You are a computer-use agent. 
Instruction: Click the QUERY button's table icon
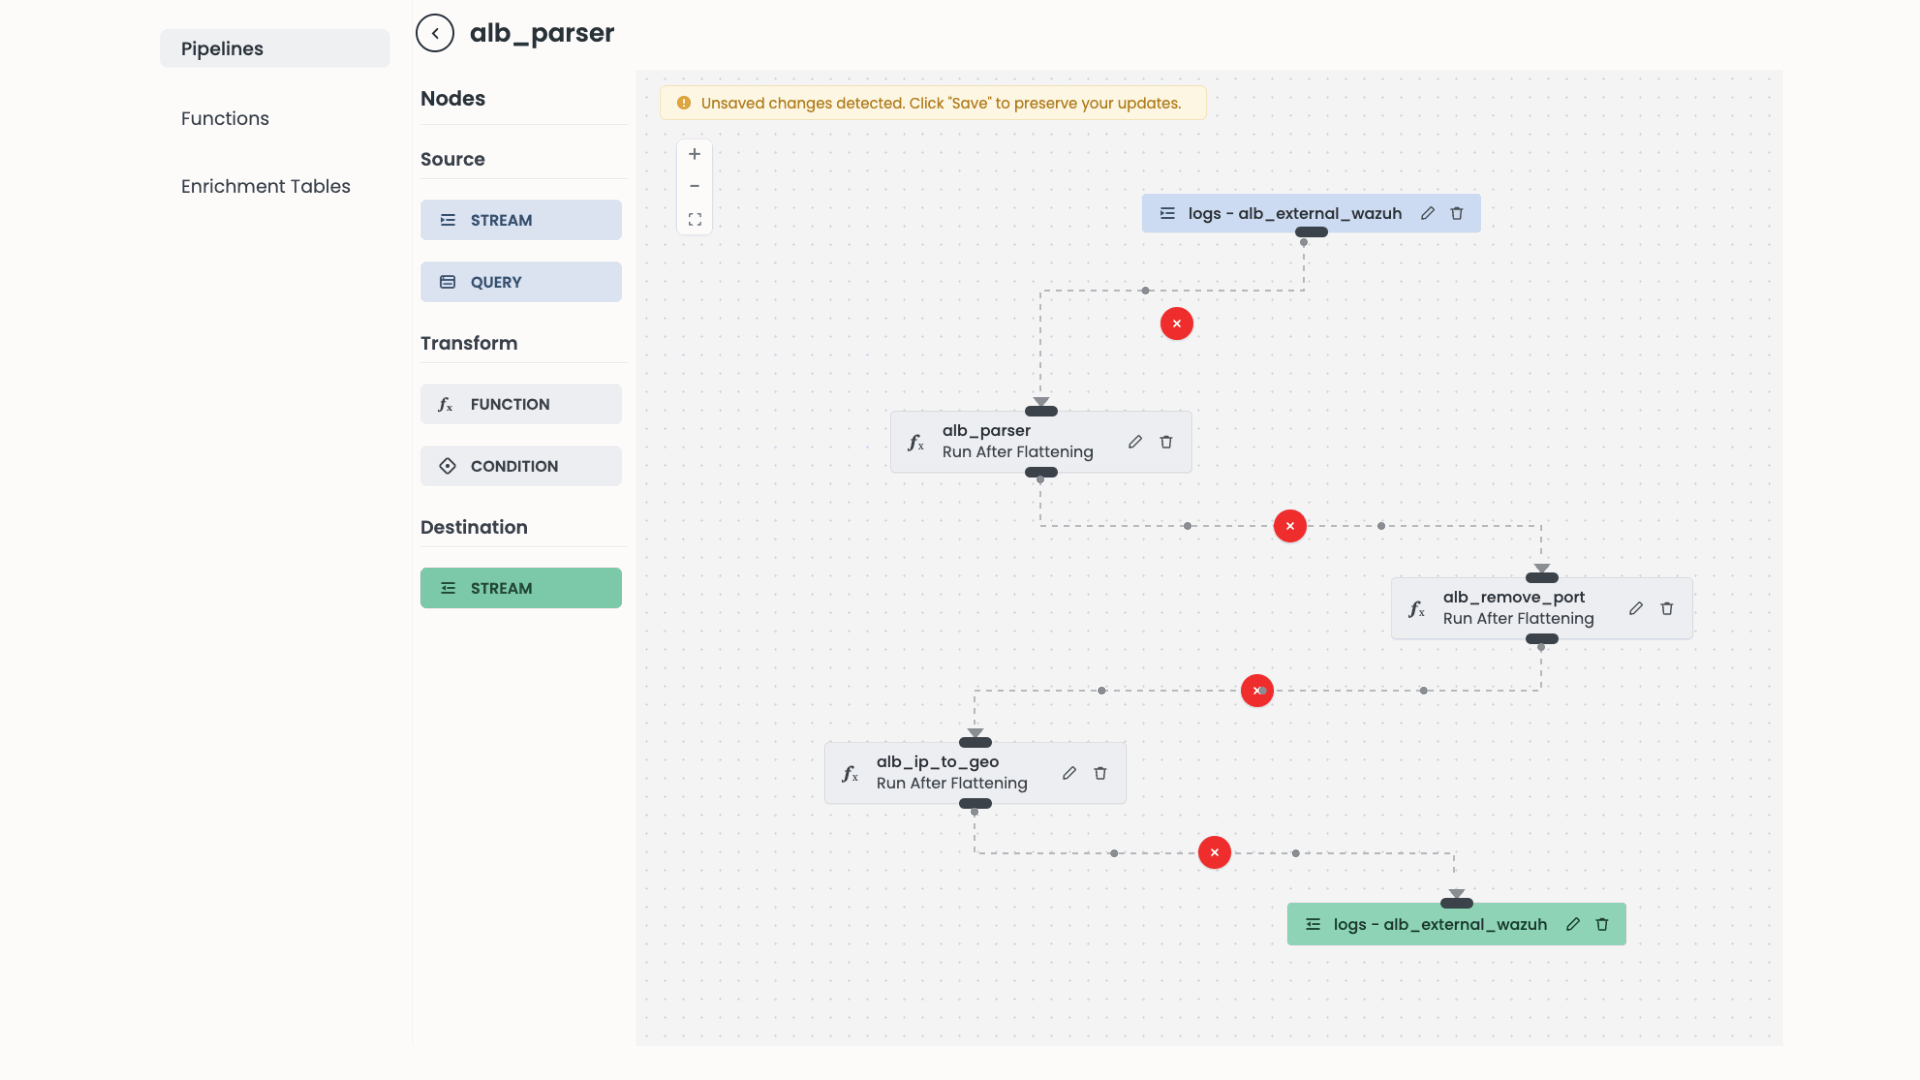click(x=448, y=282)
